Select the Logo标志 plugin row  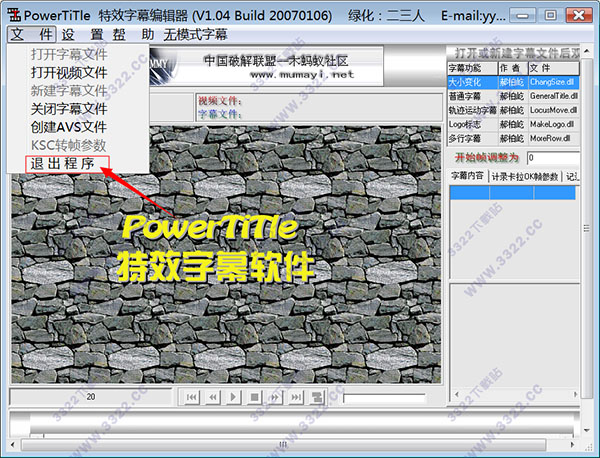tap(513, 124)
